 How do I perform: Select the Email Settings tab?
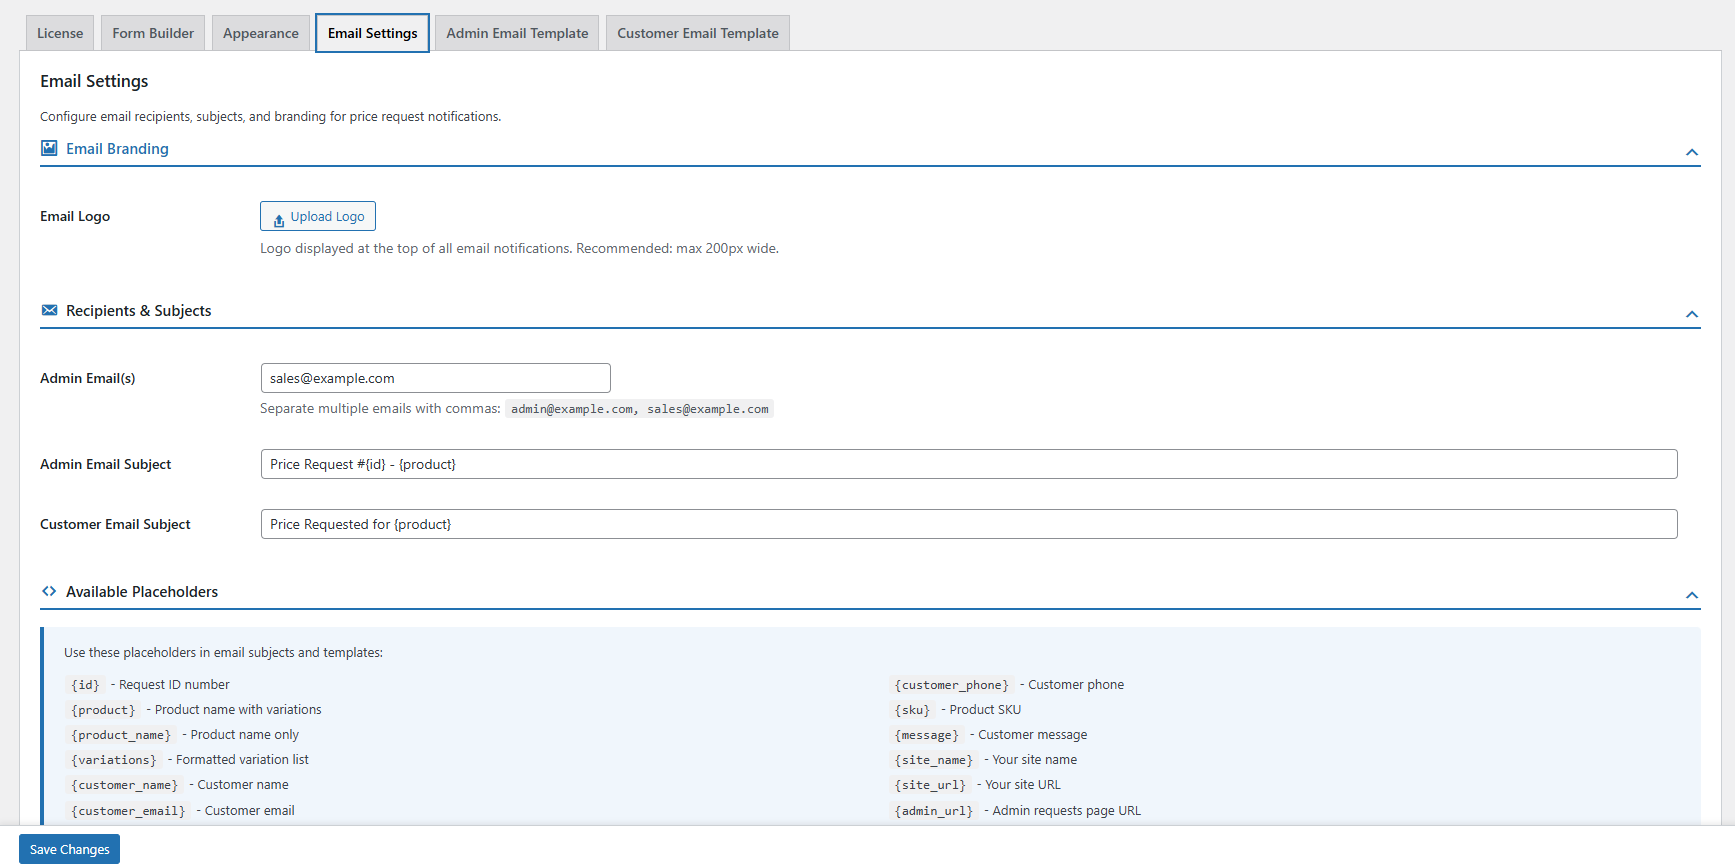pyautogui.click(x=372, y=33)
